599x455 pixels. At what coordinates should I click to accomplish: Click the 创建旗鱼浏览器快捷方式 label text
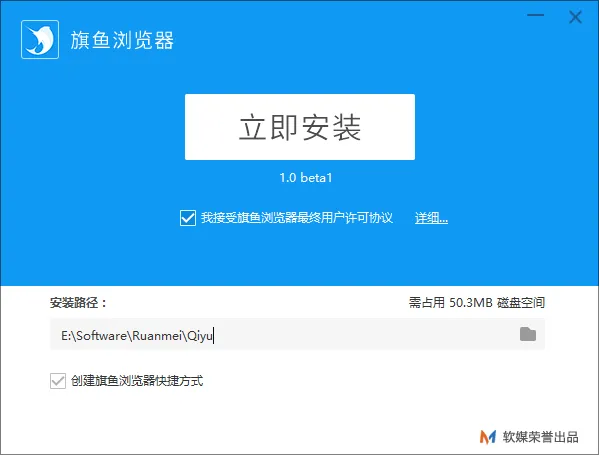137,381
